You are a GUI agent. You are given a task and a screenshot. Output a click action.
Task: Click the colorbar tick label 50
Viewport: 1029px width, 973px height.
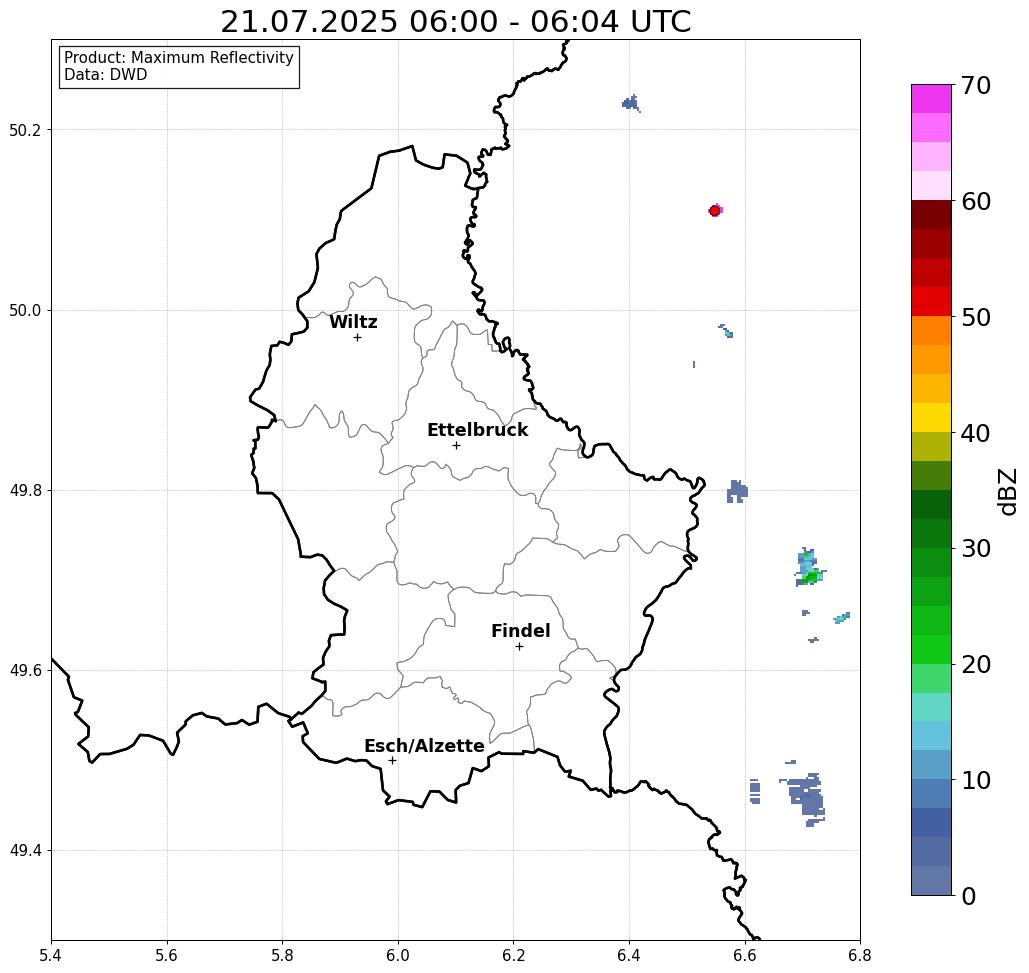[976, 317]
